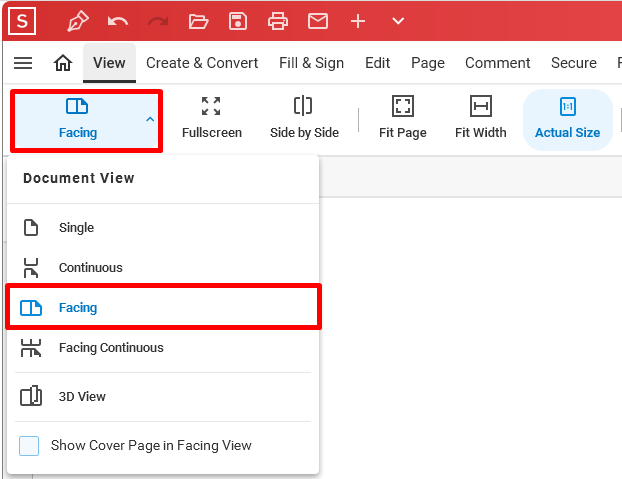The height and width of the screenshot is (479, 622).
Task: Select Facing in Document View menu
Action: (163, 307)
